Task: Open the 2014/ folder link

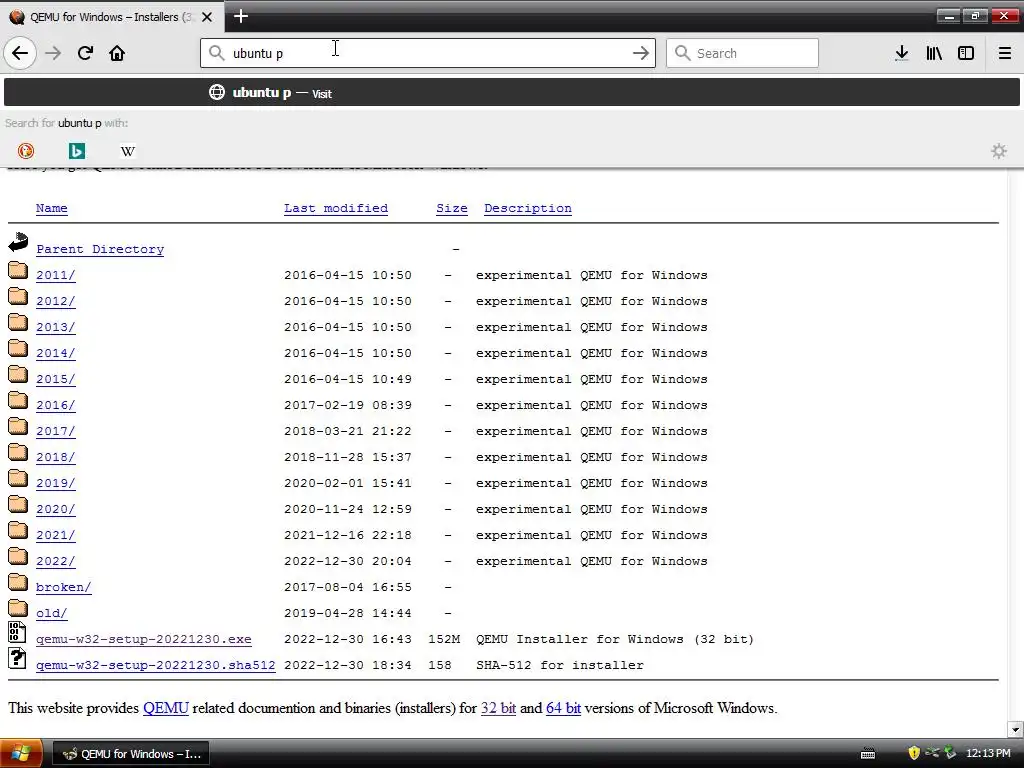Action: [56, 353]
